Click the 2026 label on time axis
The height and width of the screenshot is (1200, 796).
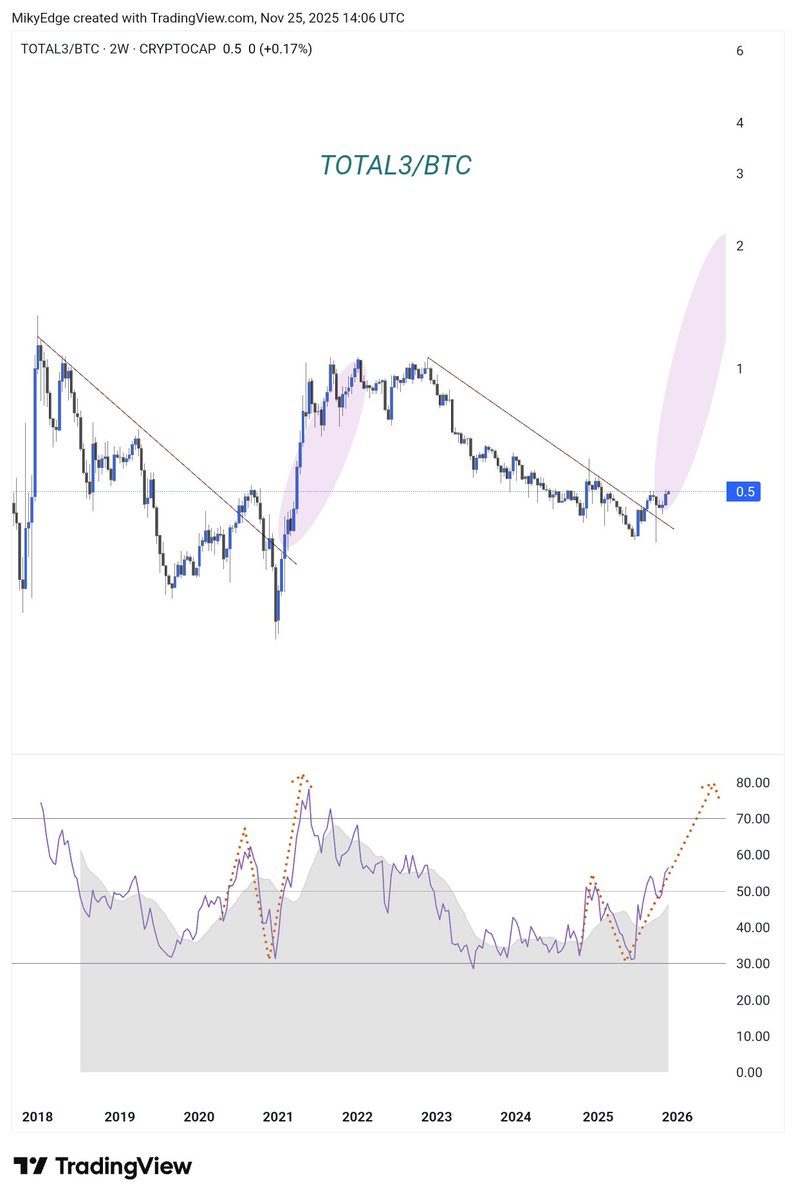677,1115
